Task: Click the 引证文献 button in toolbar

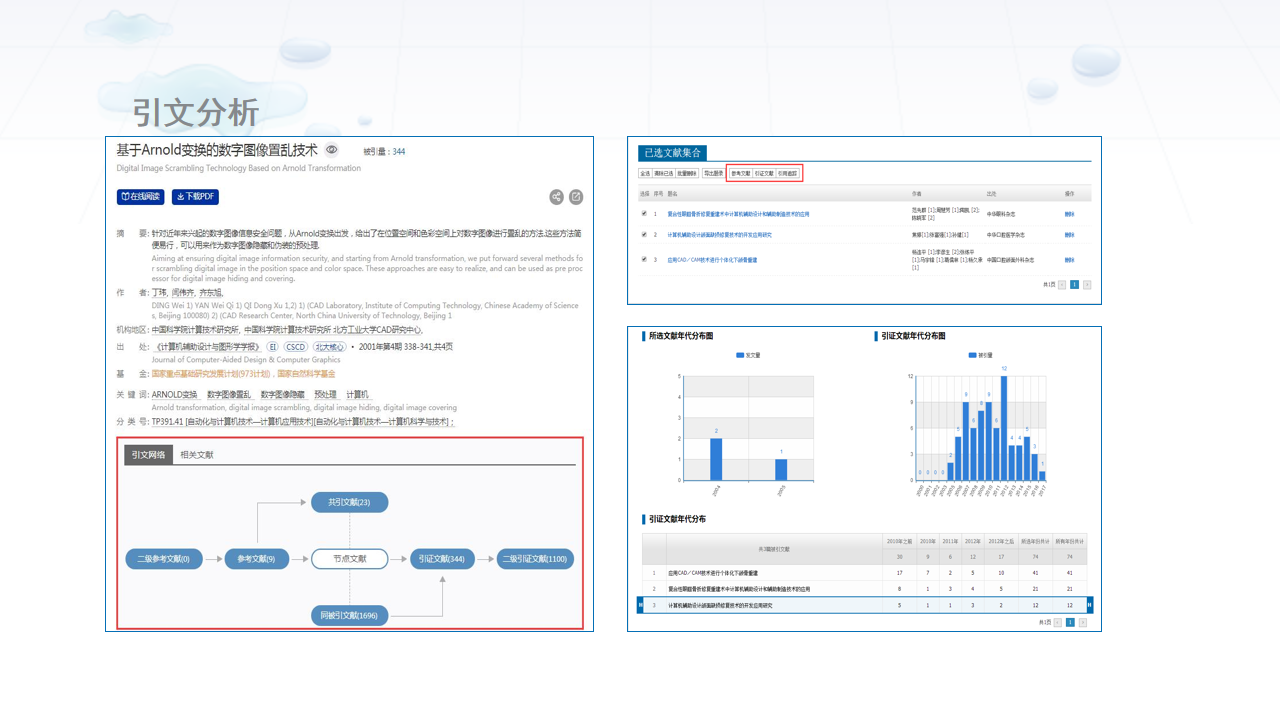Action: (x=764, y=173)
